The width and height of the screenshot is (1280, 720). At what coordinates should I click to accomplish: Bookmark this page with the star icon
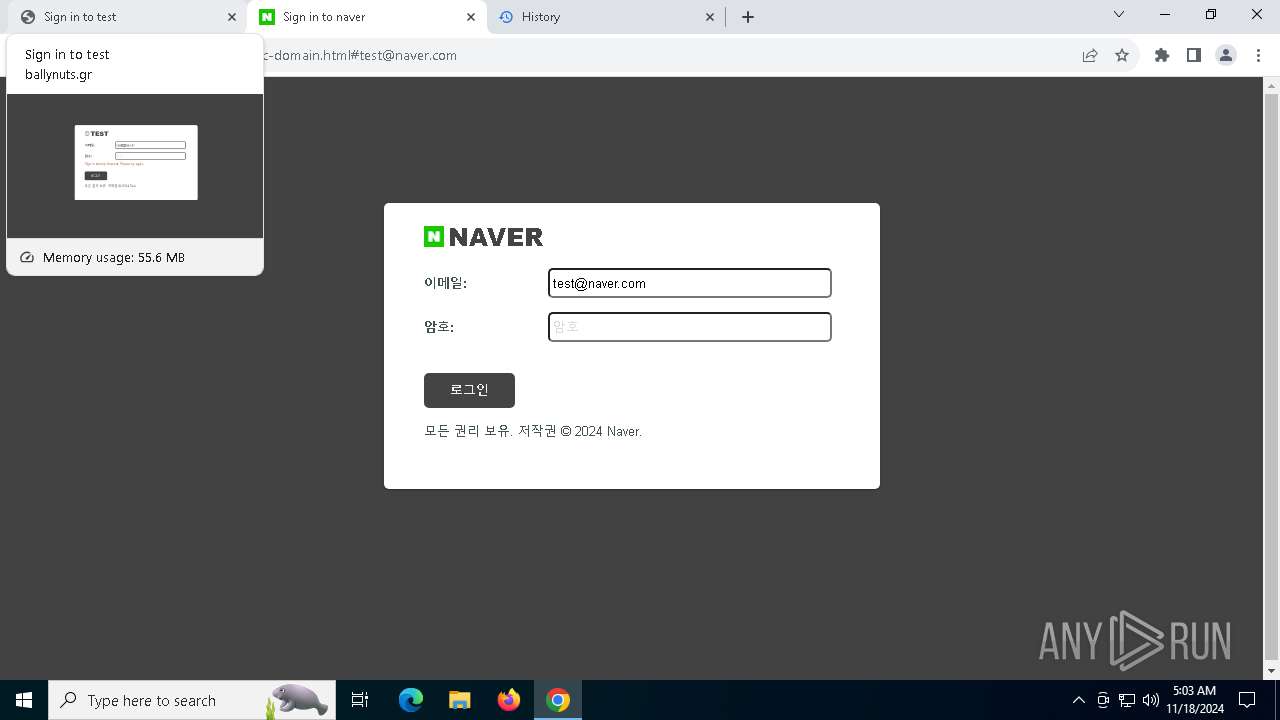click(1122, 55)
